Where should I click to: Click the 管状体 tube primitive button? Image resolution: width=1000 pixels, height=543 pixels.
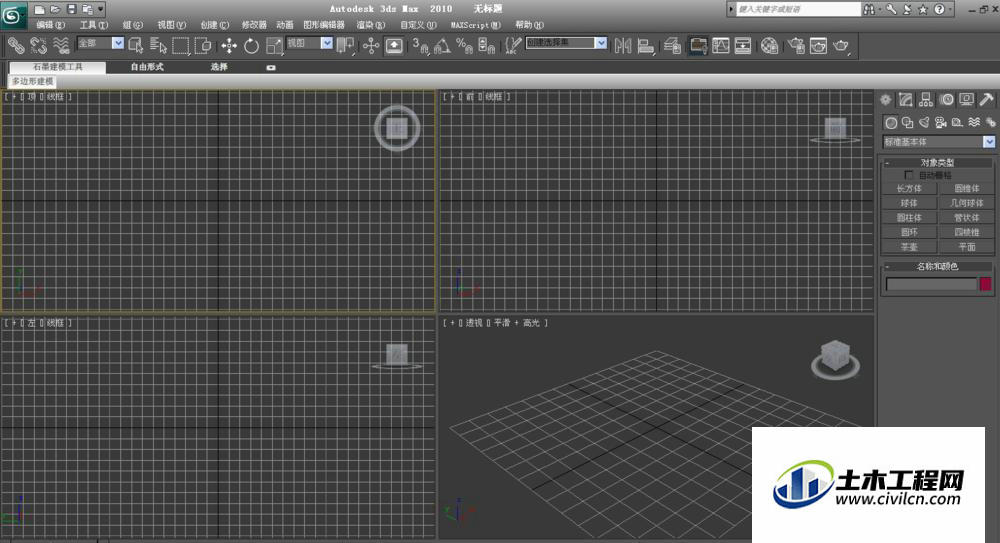click(x=967, y=218)
